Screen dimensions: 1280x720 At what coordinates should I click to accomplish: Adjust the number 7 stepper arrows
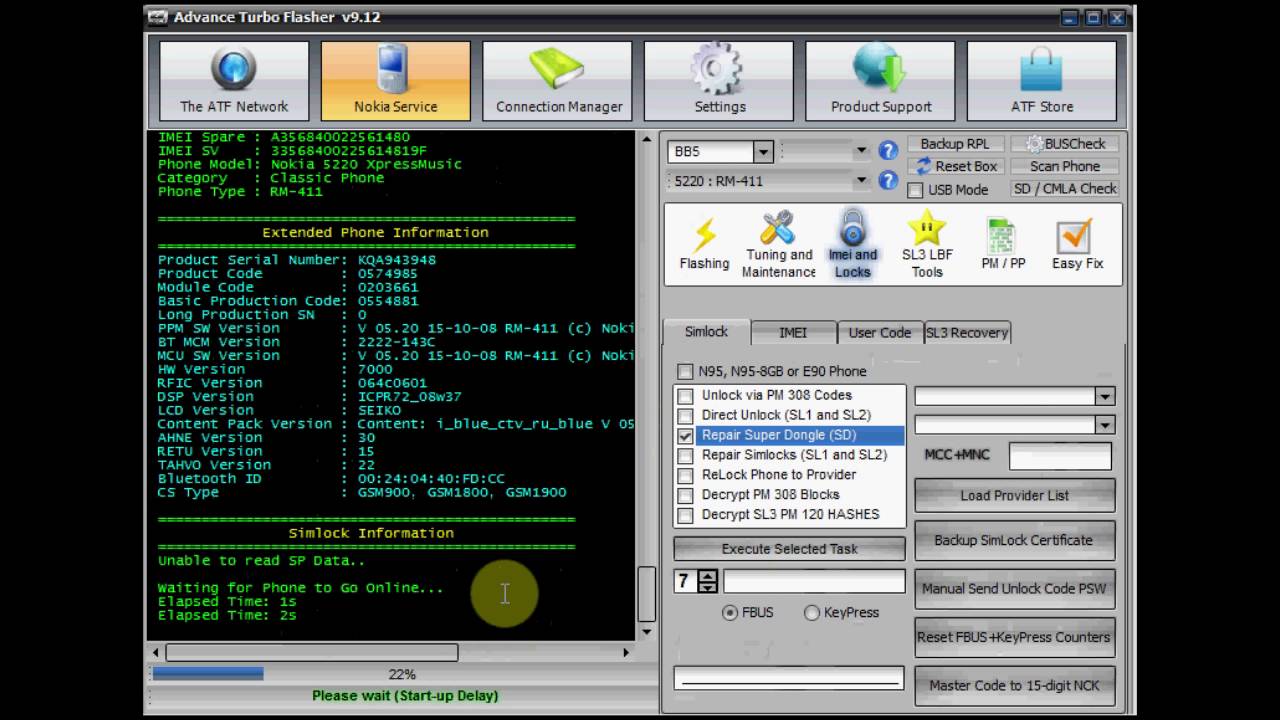(x=708, y=581)
